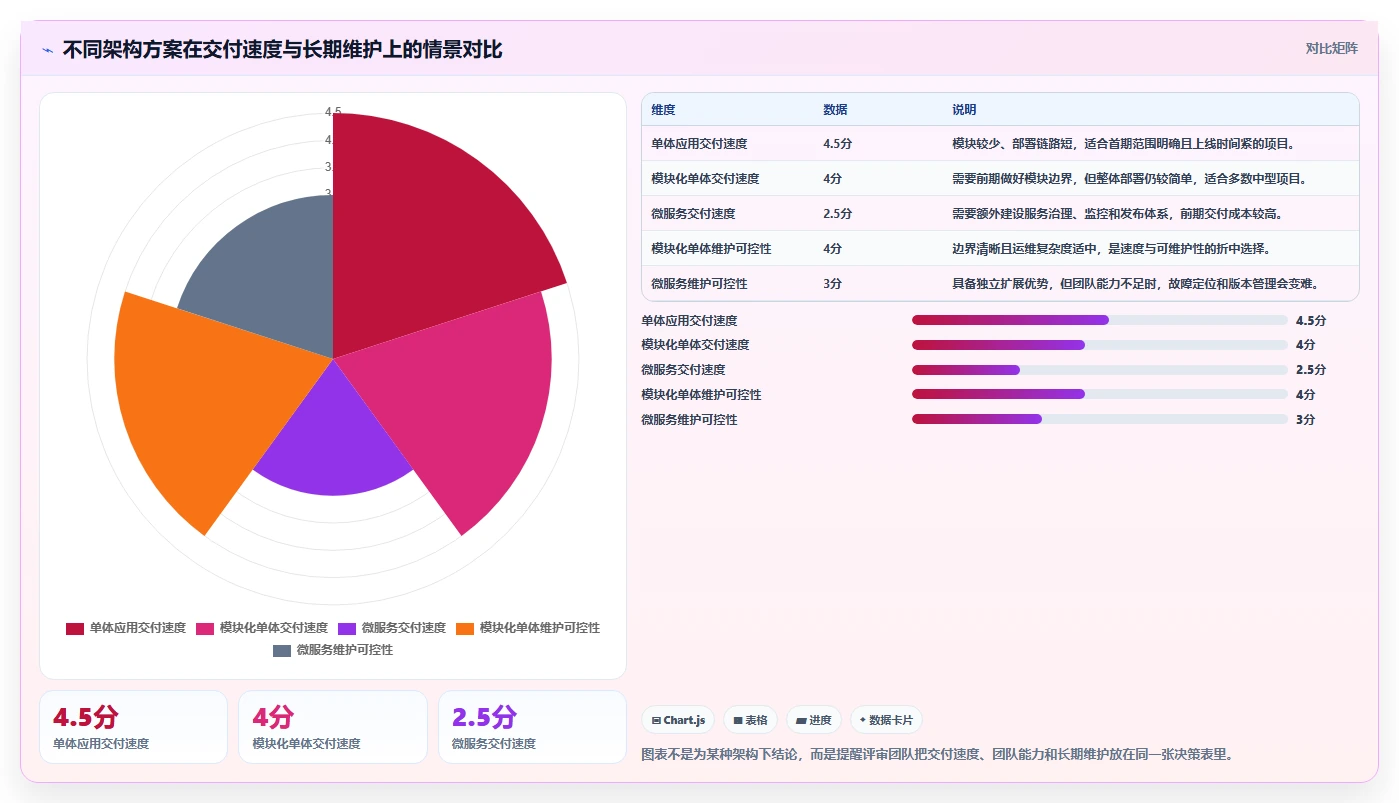Image resolution: width=1399 pixels, height=803 pixels.
Task: Click the 模块化单体交付速度 progress bar
Action: pyautogui.click(x=1100, y=345)
